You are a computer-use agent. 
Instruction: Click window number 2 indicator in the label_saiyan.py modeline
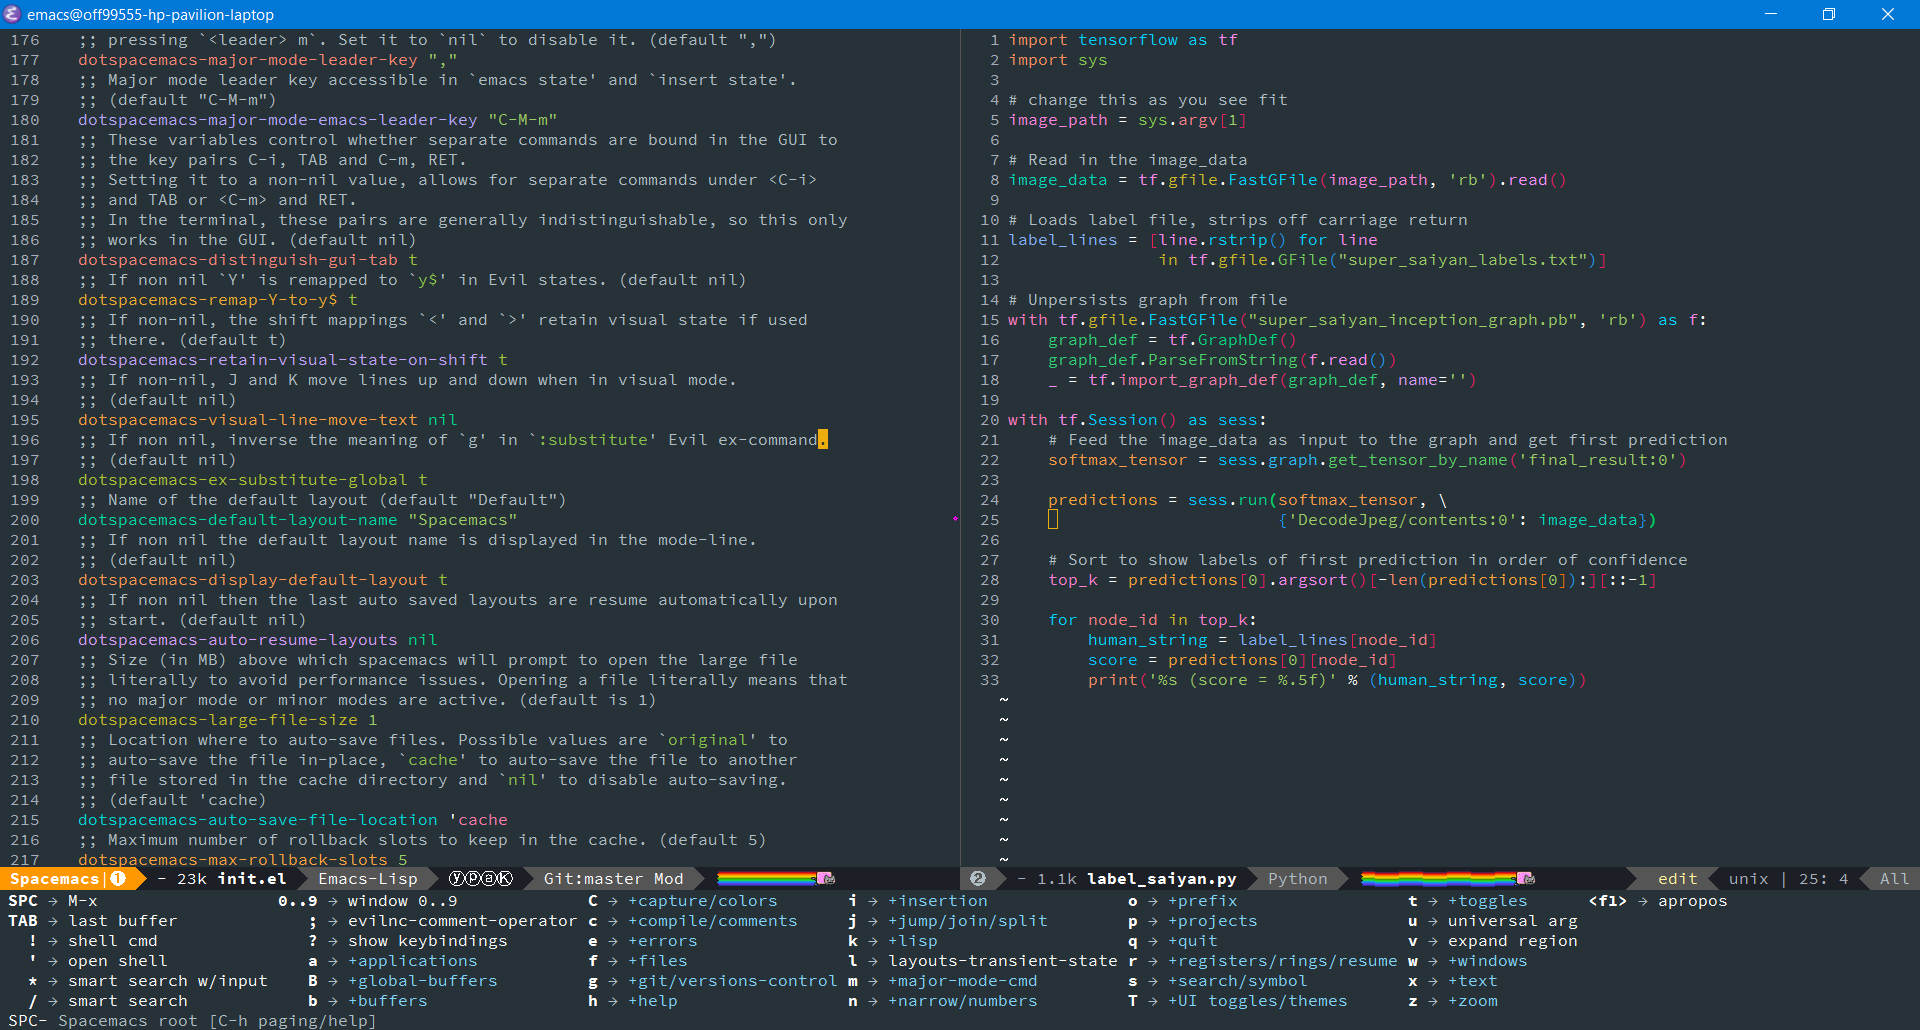pos(978,879)
